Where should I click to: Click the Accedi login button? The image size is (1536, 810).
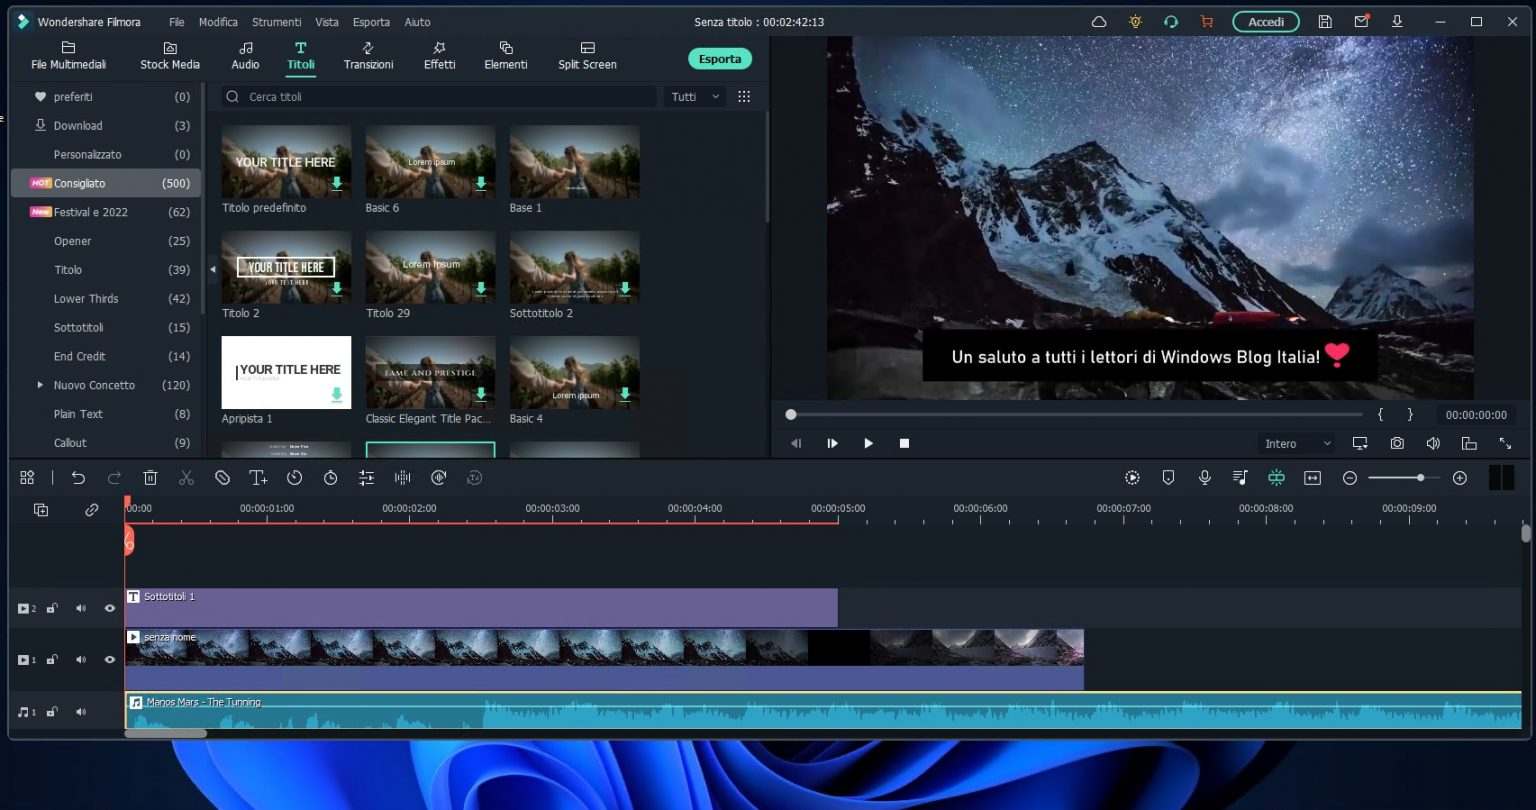(x=1266, y=20)
